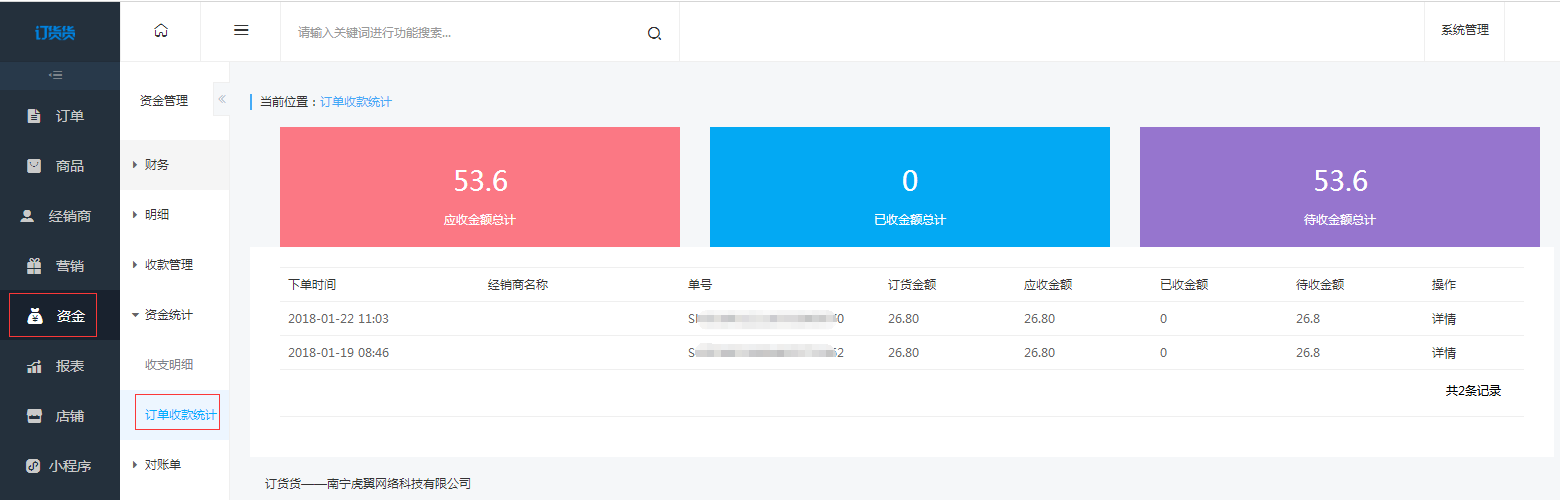Click the 已收金额 column header
1560x500 pixels.
coord(1184,285)
